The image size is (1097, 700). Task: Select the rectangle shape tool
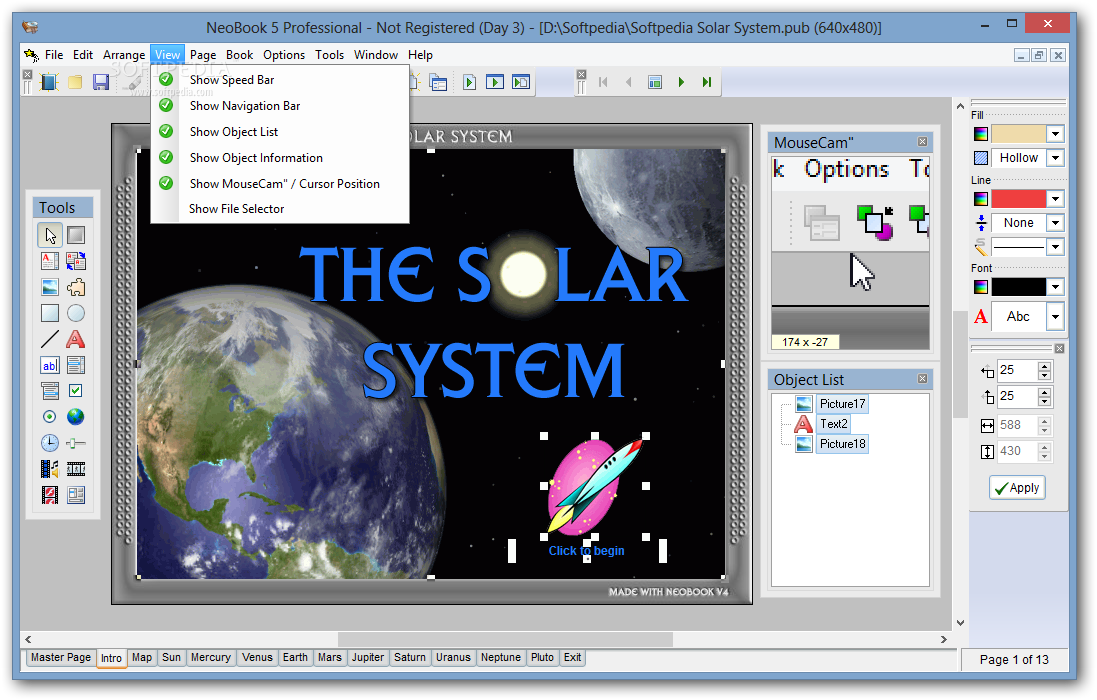(x=50, y=313)
